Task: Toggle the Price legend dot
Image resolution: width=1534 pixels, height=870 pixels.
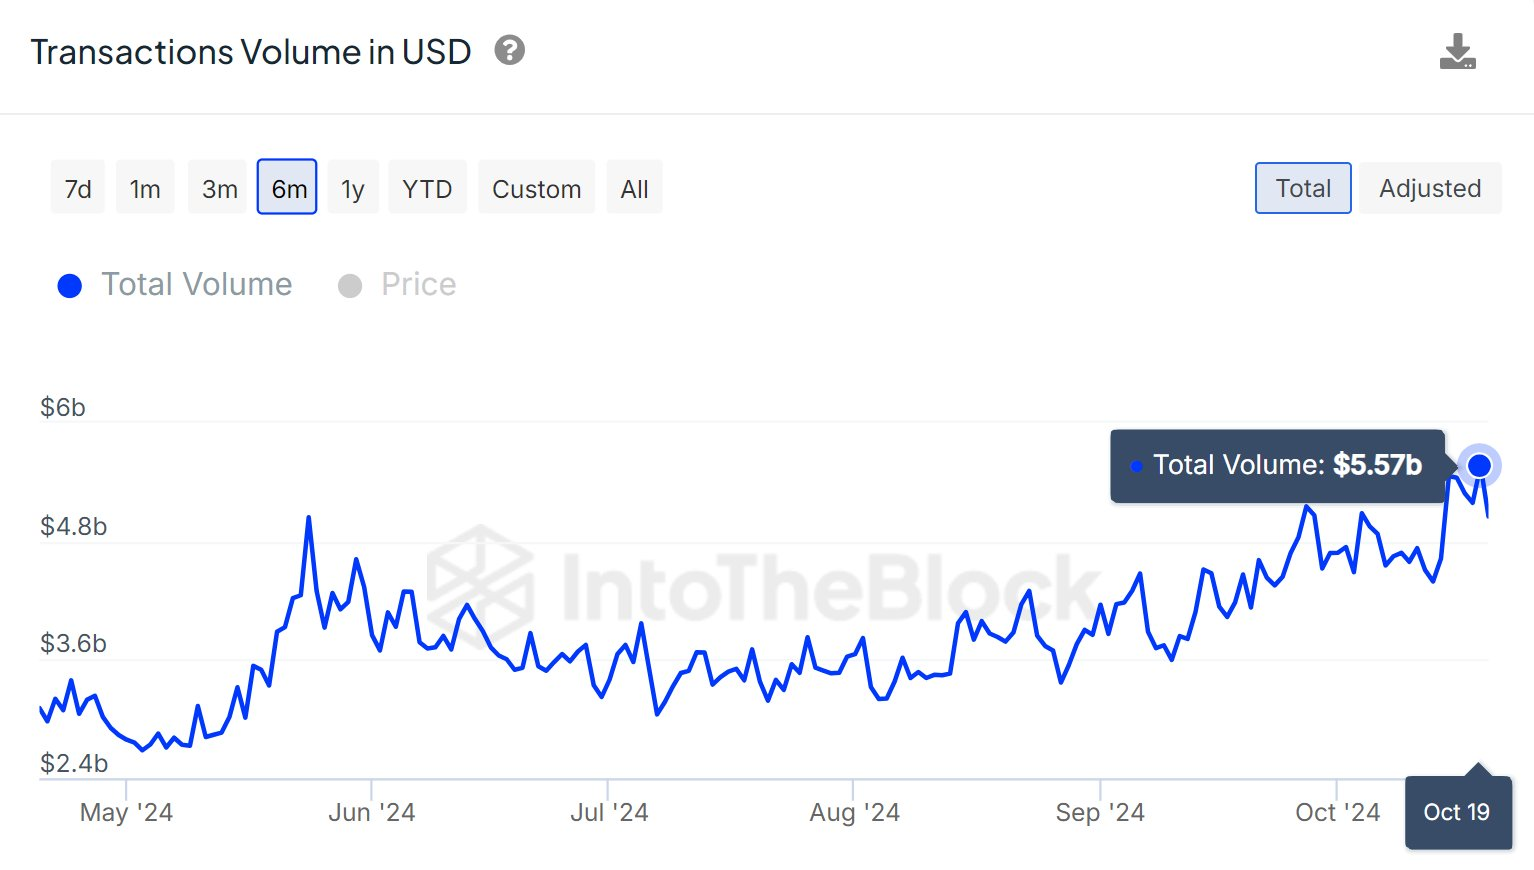Action: [350, 286]
